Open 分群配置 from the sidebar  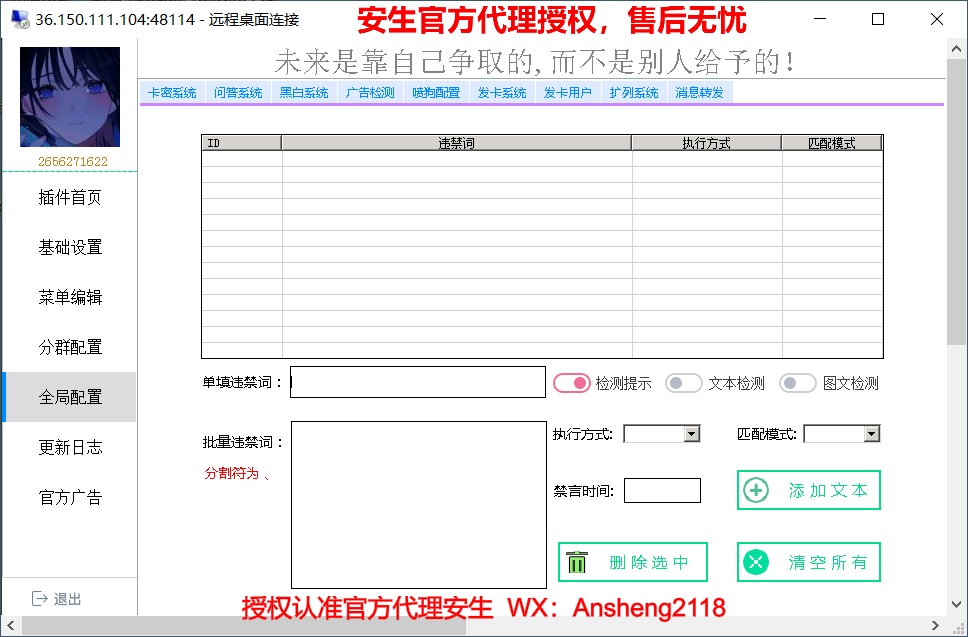coord(70,347)
